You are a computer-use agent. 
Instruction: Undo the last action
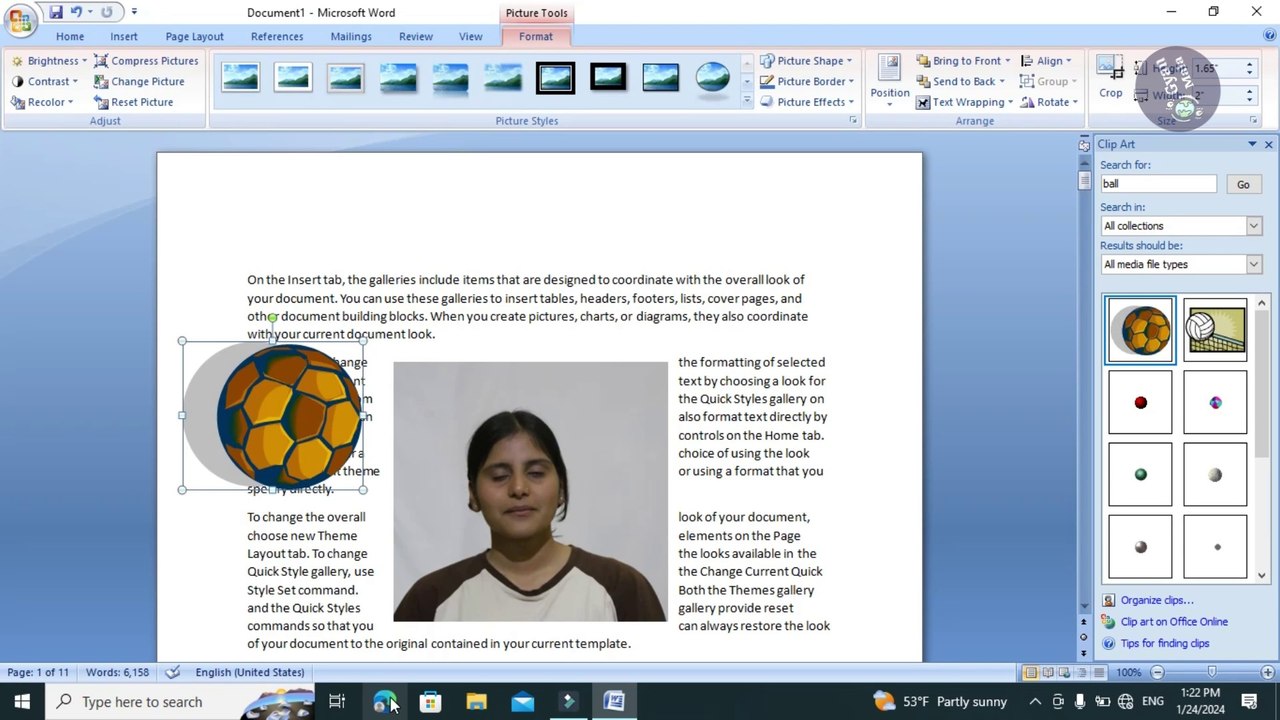coord(76,12)
